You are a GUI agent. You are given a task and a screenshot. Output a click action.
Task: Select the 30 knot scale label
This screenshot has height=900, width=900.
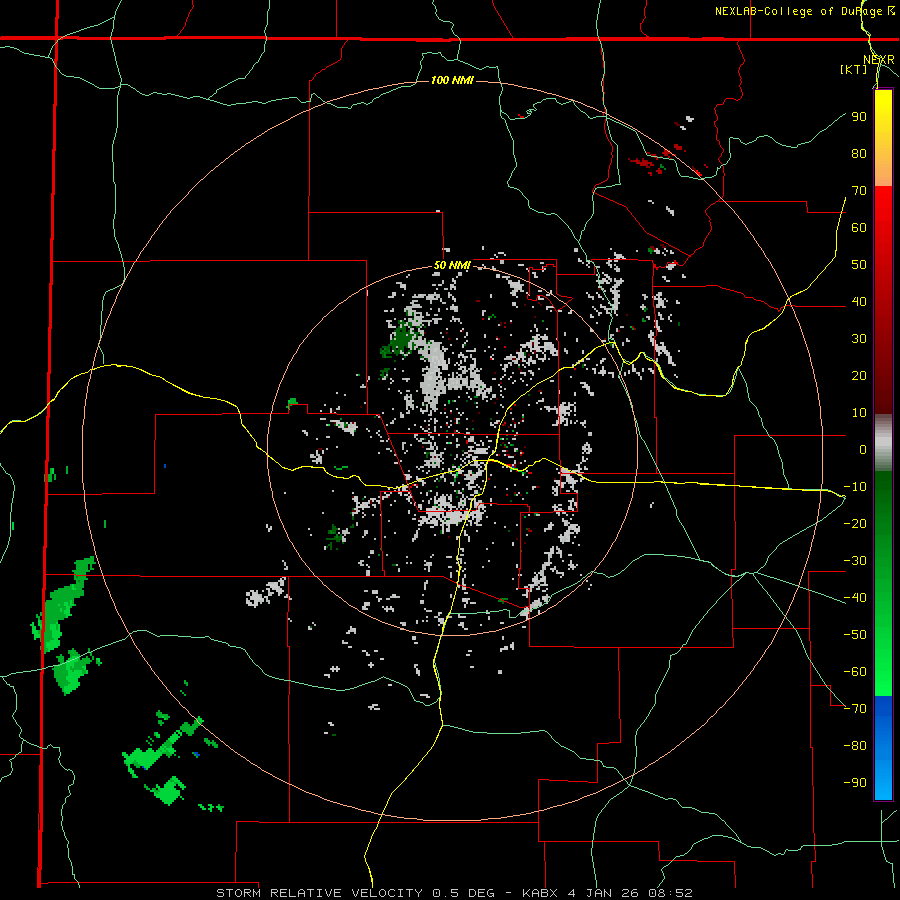click(x=859, y=339)
